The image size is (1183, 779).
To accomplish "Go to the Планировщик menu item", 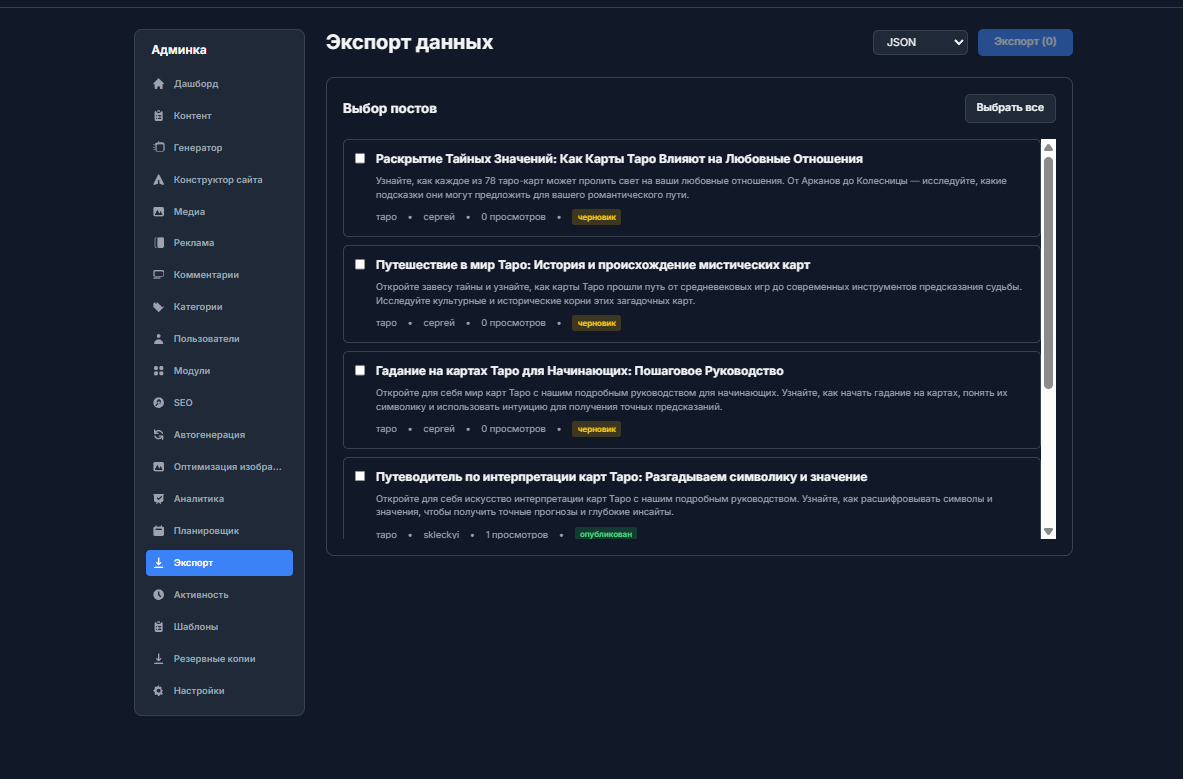I will point(206,531).
